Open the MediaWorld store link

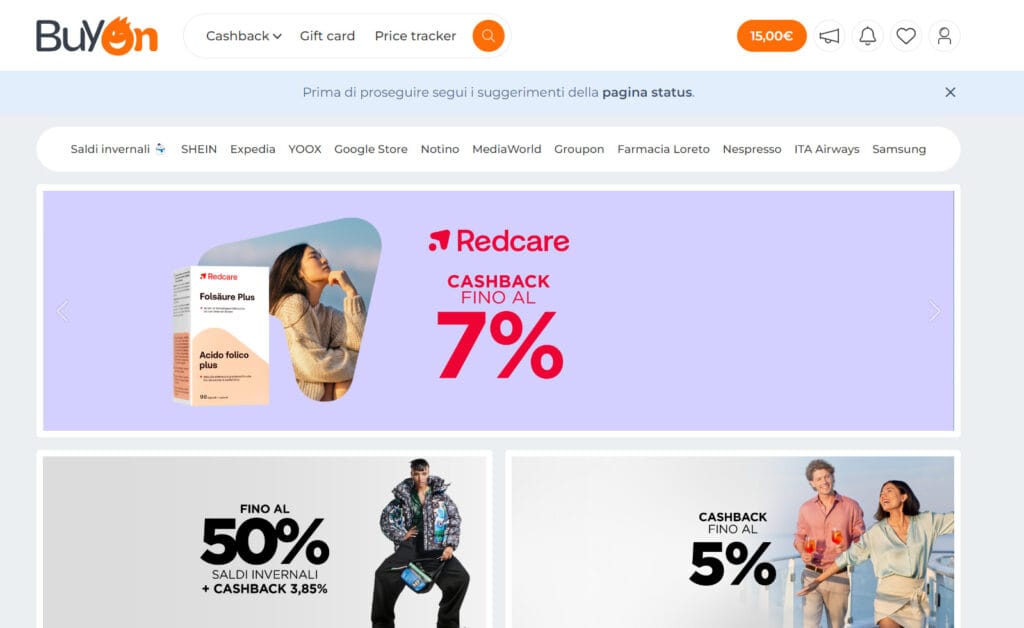tap(507, 149)
